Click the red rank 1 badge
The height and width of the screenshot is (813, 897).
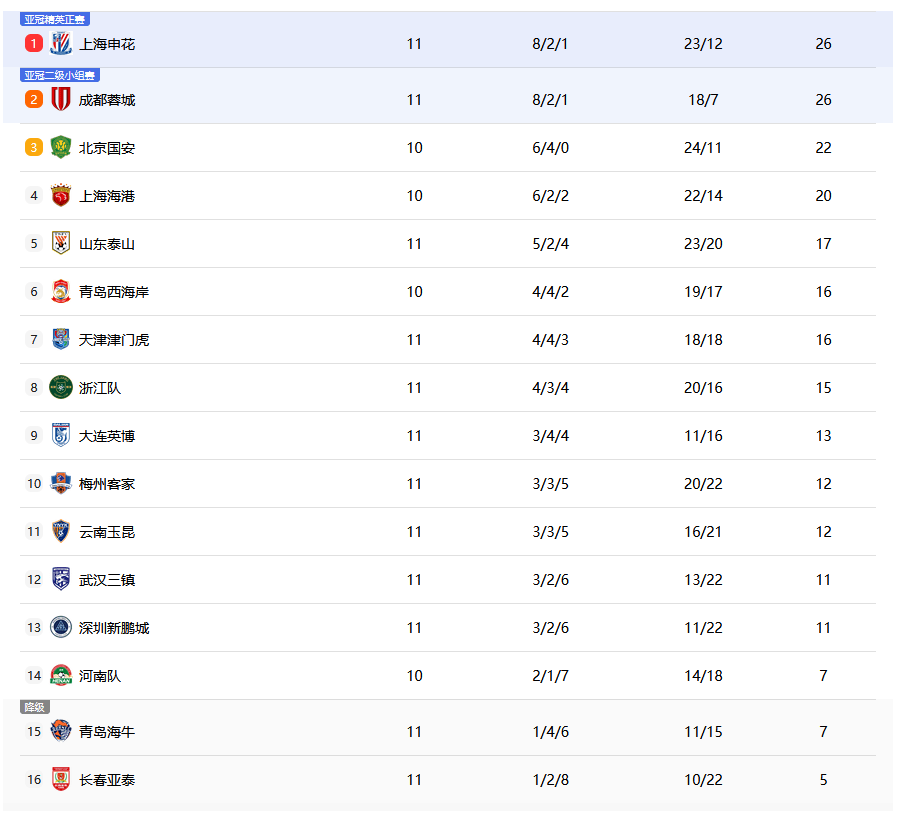point(34,44)
